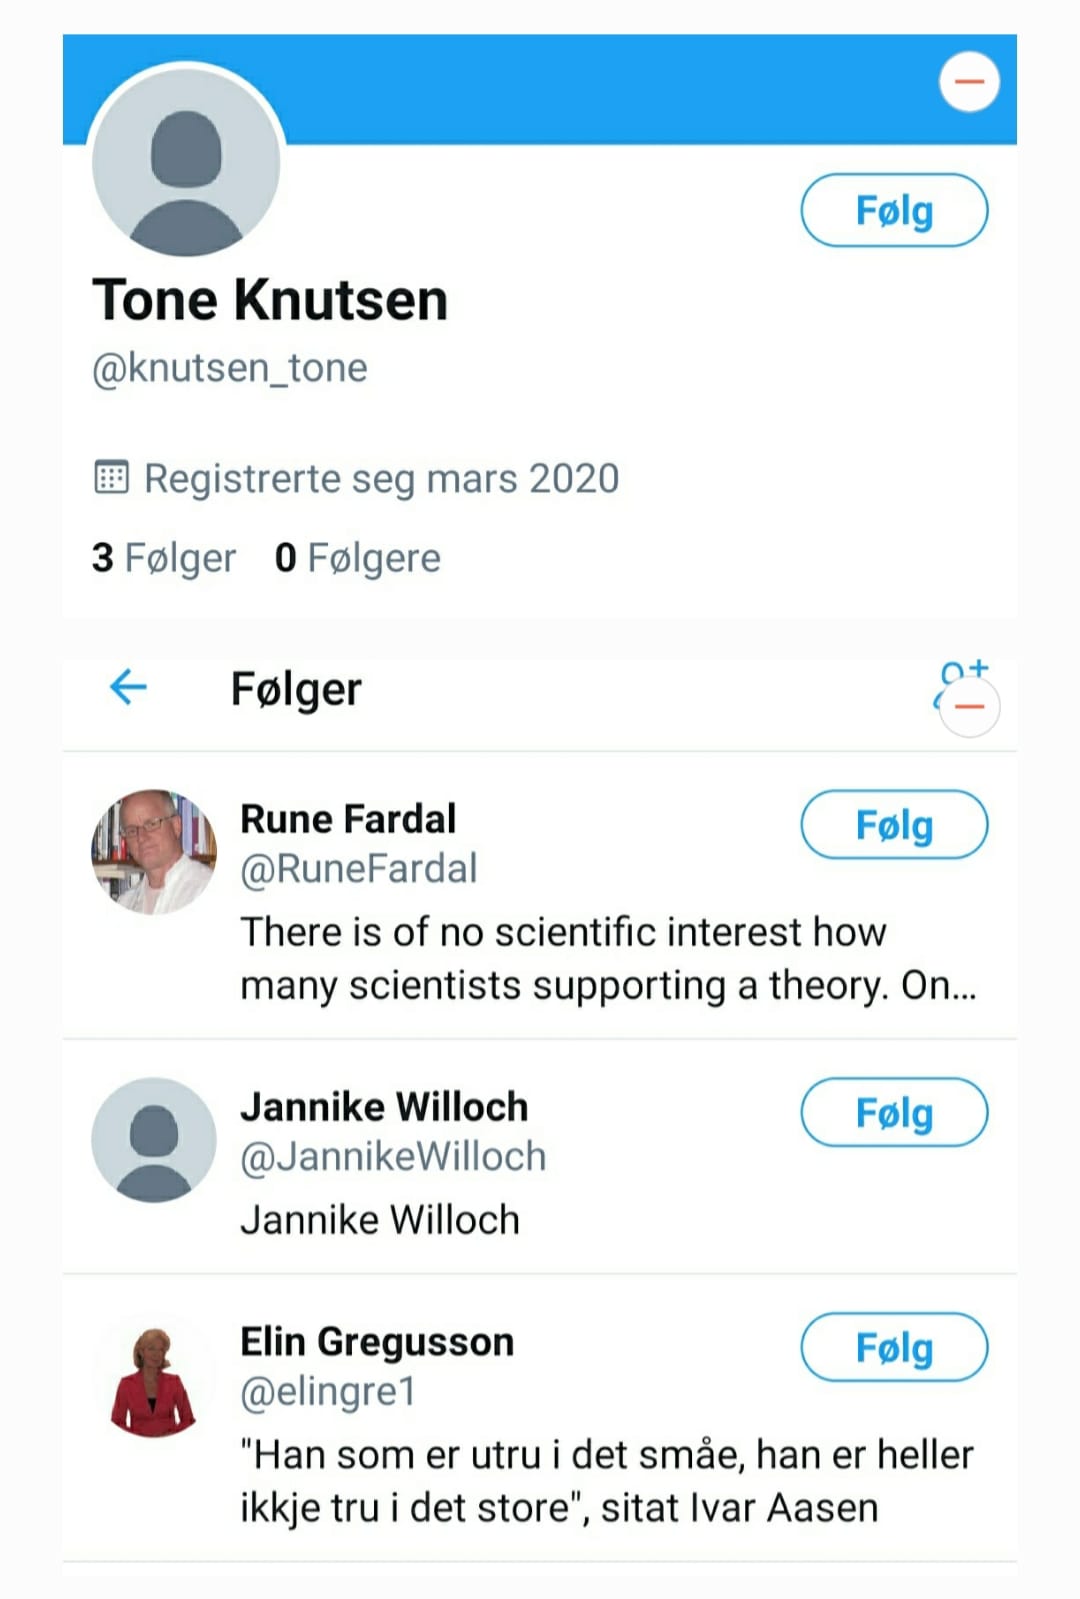Open the 0 Følgere list link
Image resolution: width=1080 pixels, height=1599 pixels.
[358, 558]
